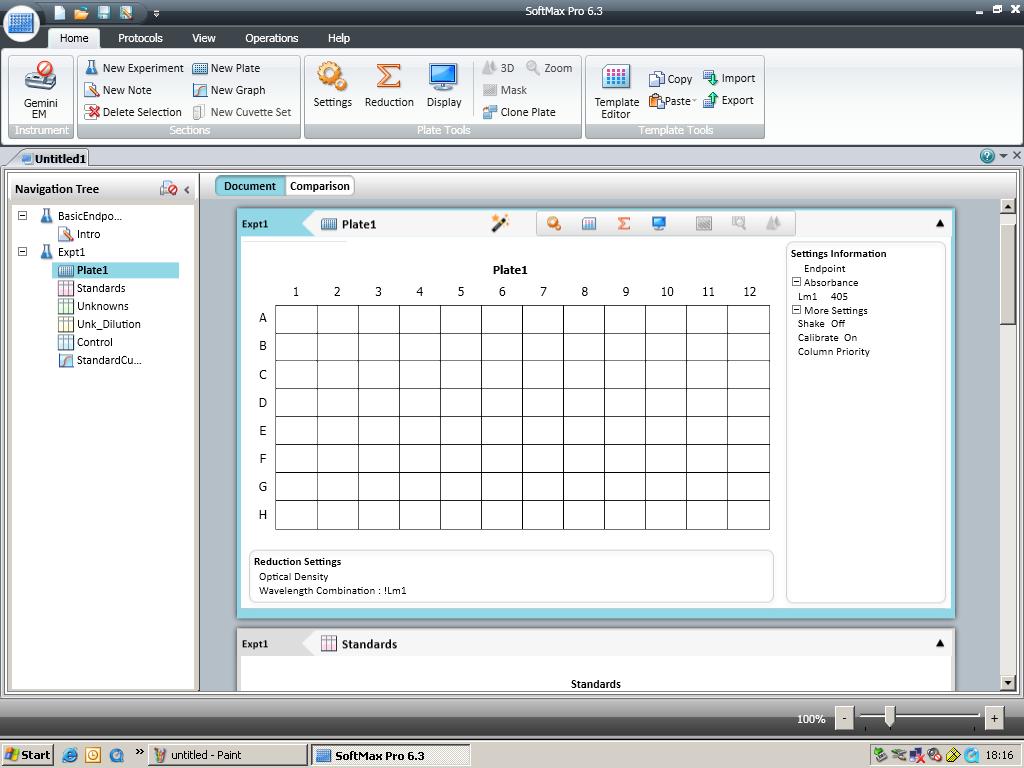Open the SoftMax Pro application menu button
This screenshot has height=768, width=1024.
(22, 22)
